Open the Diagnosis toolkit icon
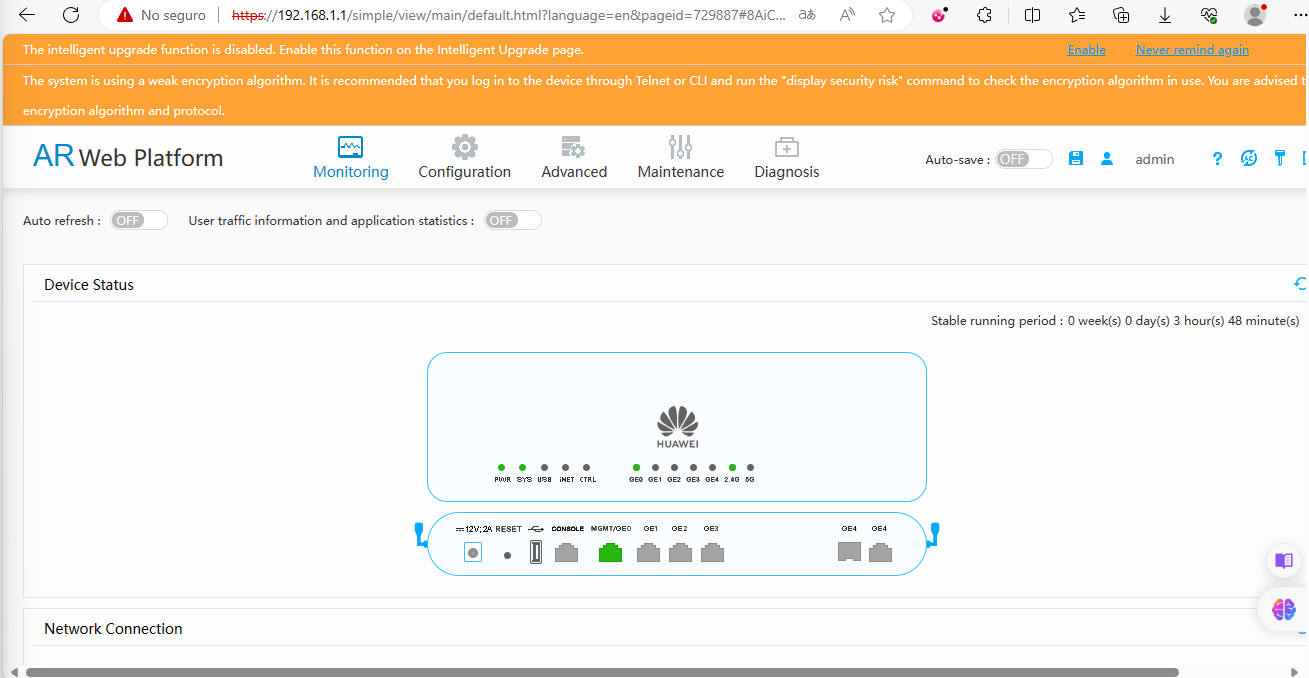 click(x=787, y=148)
